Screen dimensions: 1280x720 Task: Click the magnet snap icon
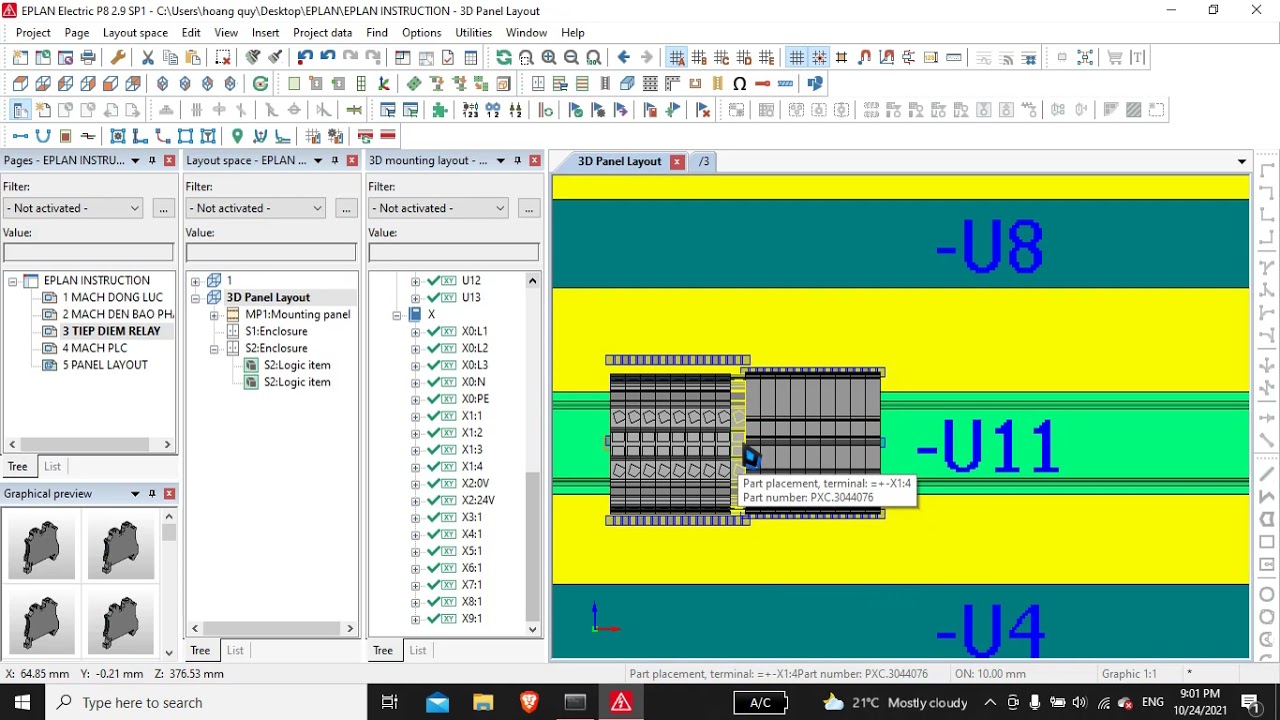coord(865,58)
